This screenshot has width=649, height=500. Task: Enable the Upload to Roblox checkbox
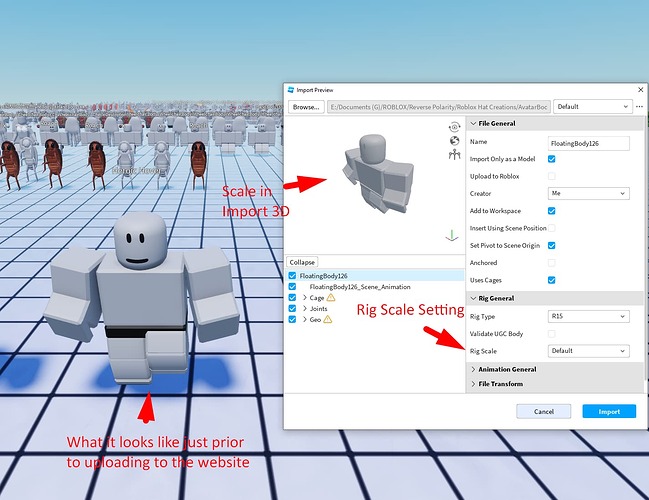pyautogui.click(x=551, y=176)
